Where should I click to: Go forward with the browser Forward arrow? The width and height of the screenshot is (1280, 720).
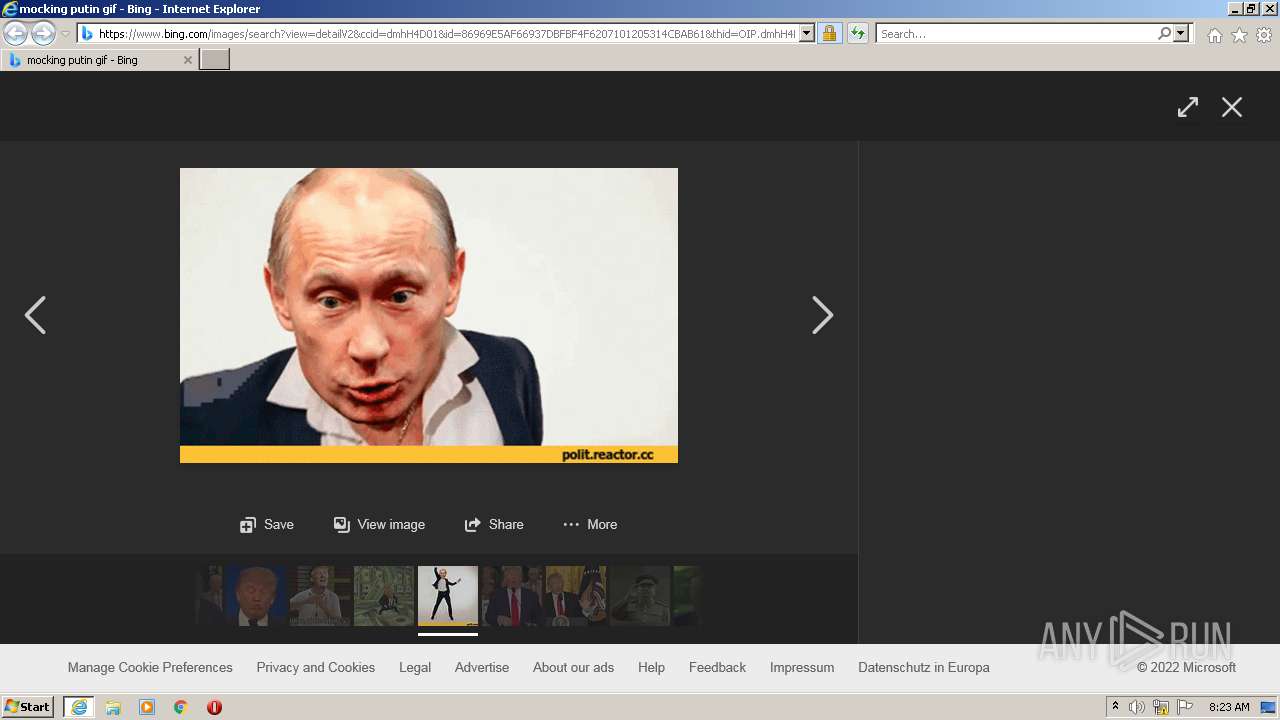(x=43, y=33)
